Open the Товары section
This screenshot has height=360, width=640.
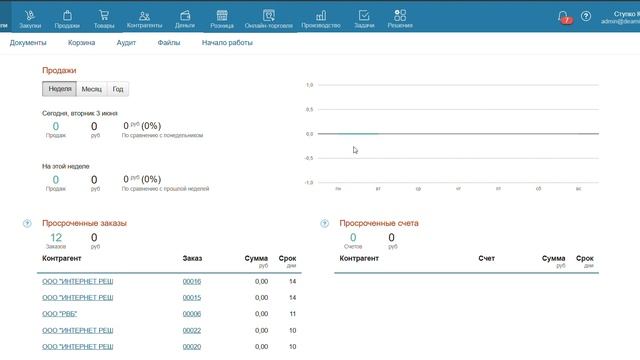(104, 19)
